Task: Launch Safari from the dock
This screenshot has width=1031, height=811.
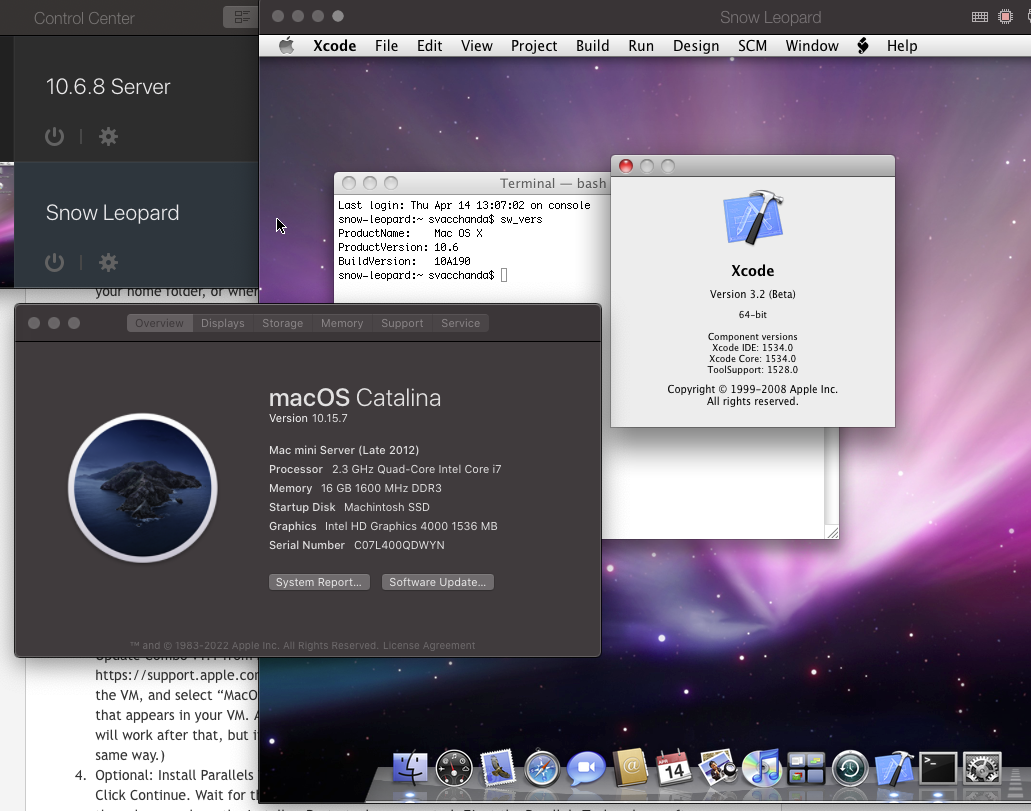Action: pyautogui.click(x=541, y=768)
